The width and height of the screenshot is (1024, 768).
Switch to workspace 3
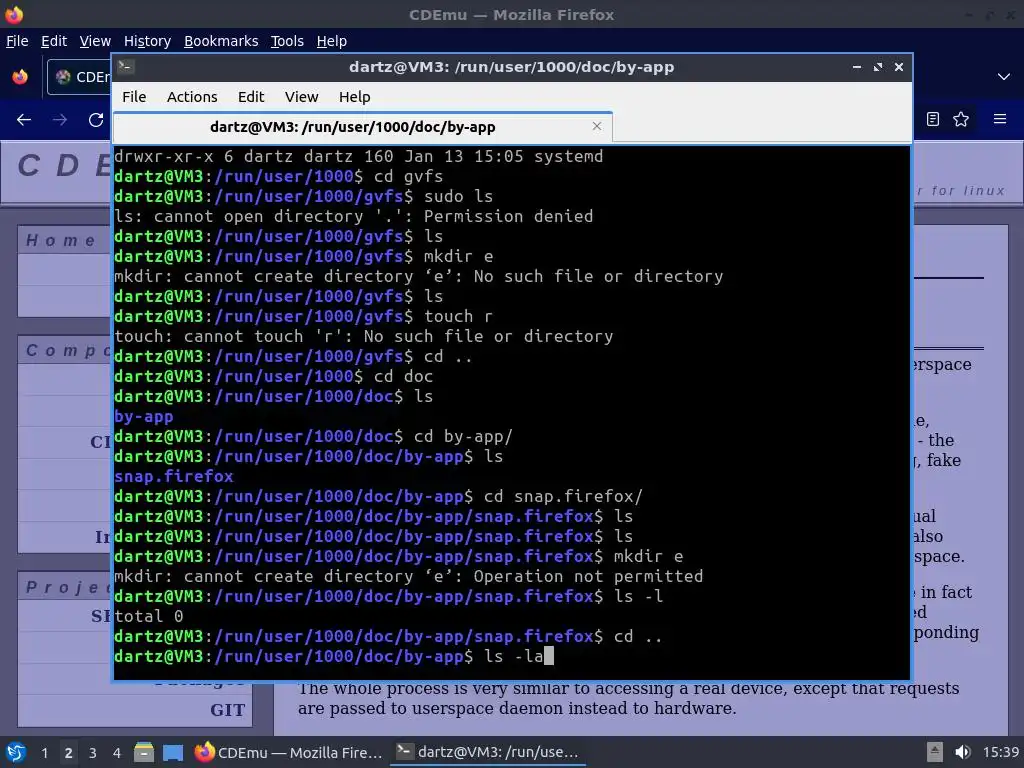click(x=93, y=753)
